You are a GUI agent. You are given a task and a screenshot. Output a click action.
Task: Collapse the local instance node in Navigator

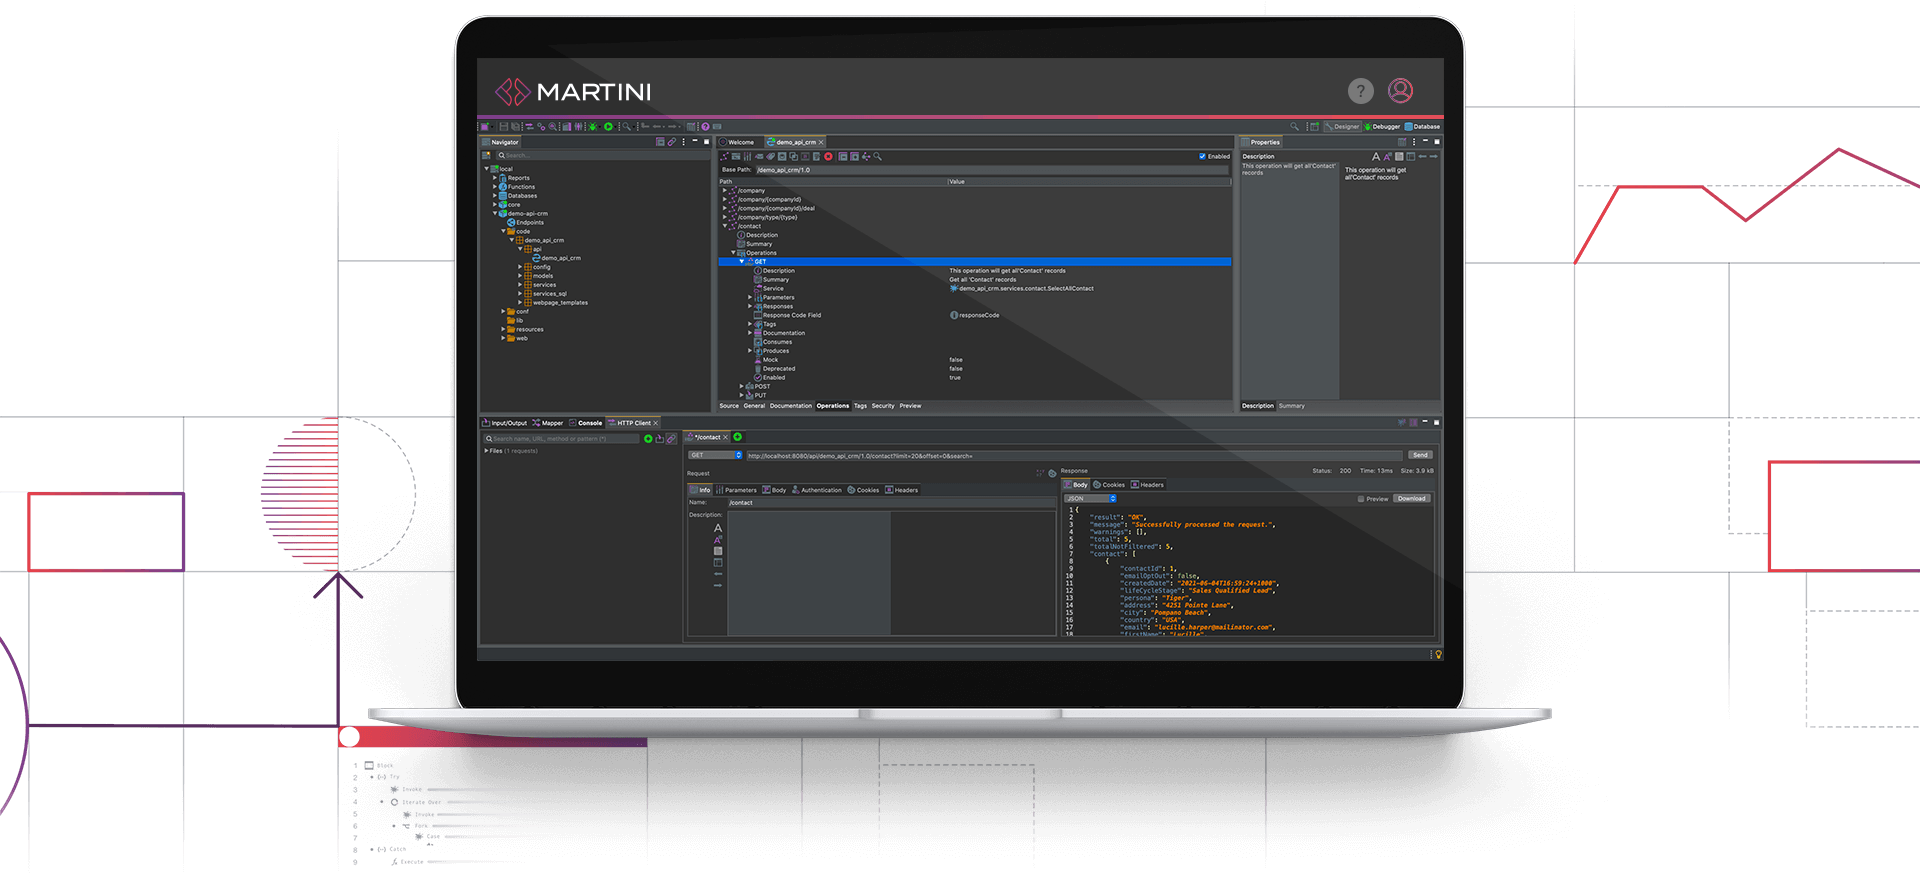(487, 169)
